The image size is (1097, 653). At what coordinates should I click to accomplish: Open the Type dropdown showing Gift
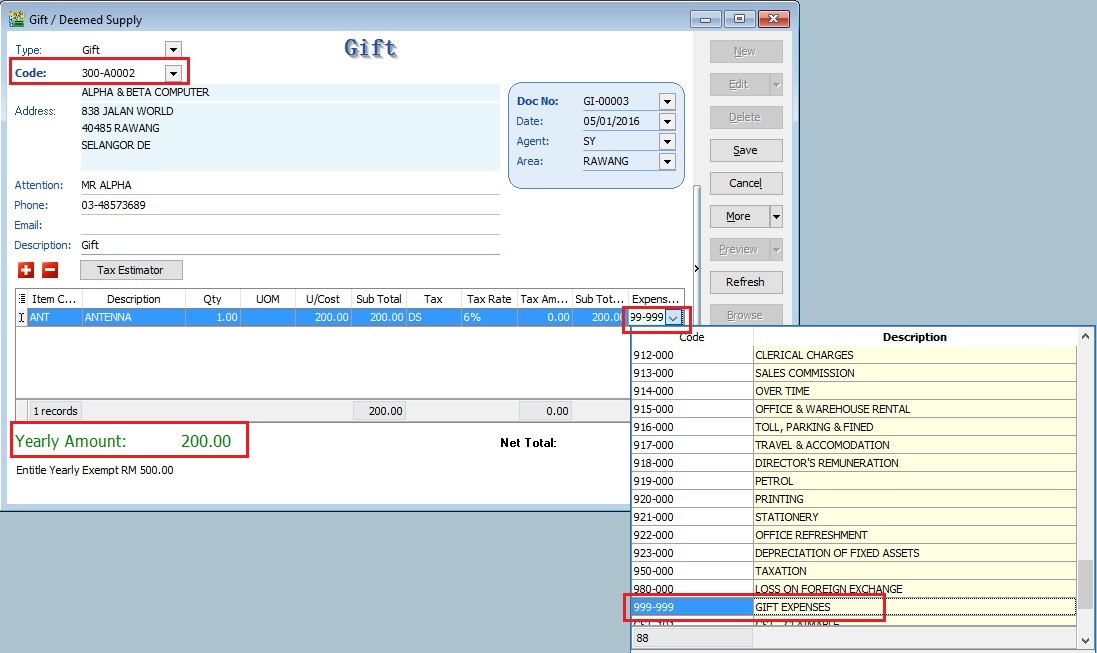[x=171, y=48]
